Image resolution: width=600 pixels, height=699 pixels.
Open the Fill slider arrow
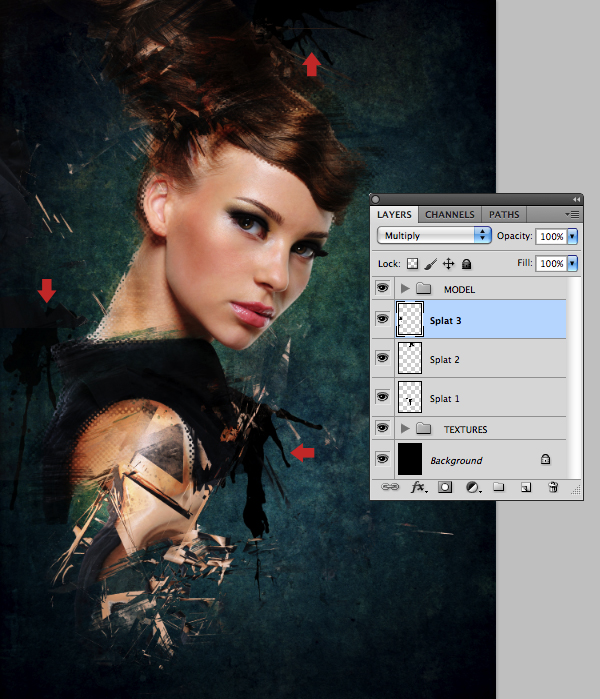click(572, 263)
